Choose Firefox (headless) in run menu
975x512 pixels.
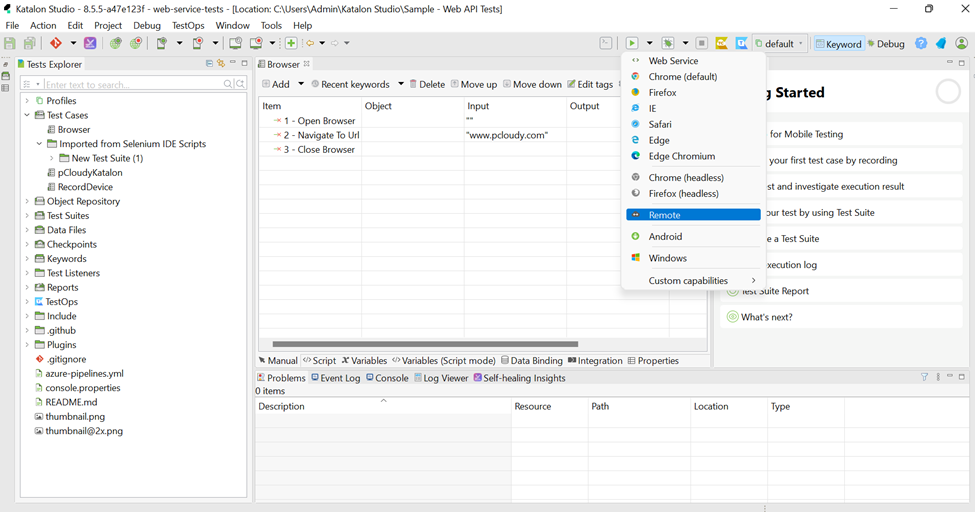pos(683,193)
